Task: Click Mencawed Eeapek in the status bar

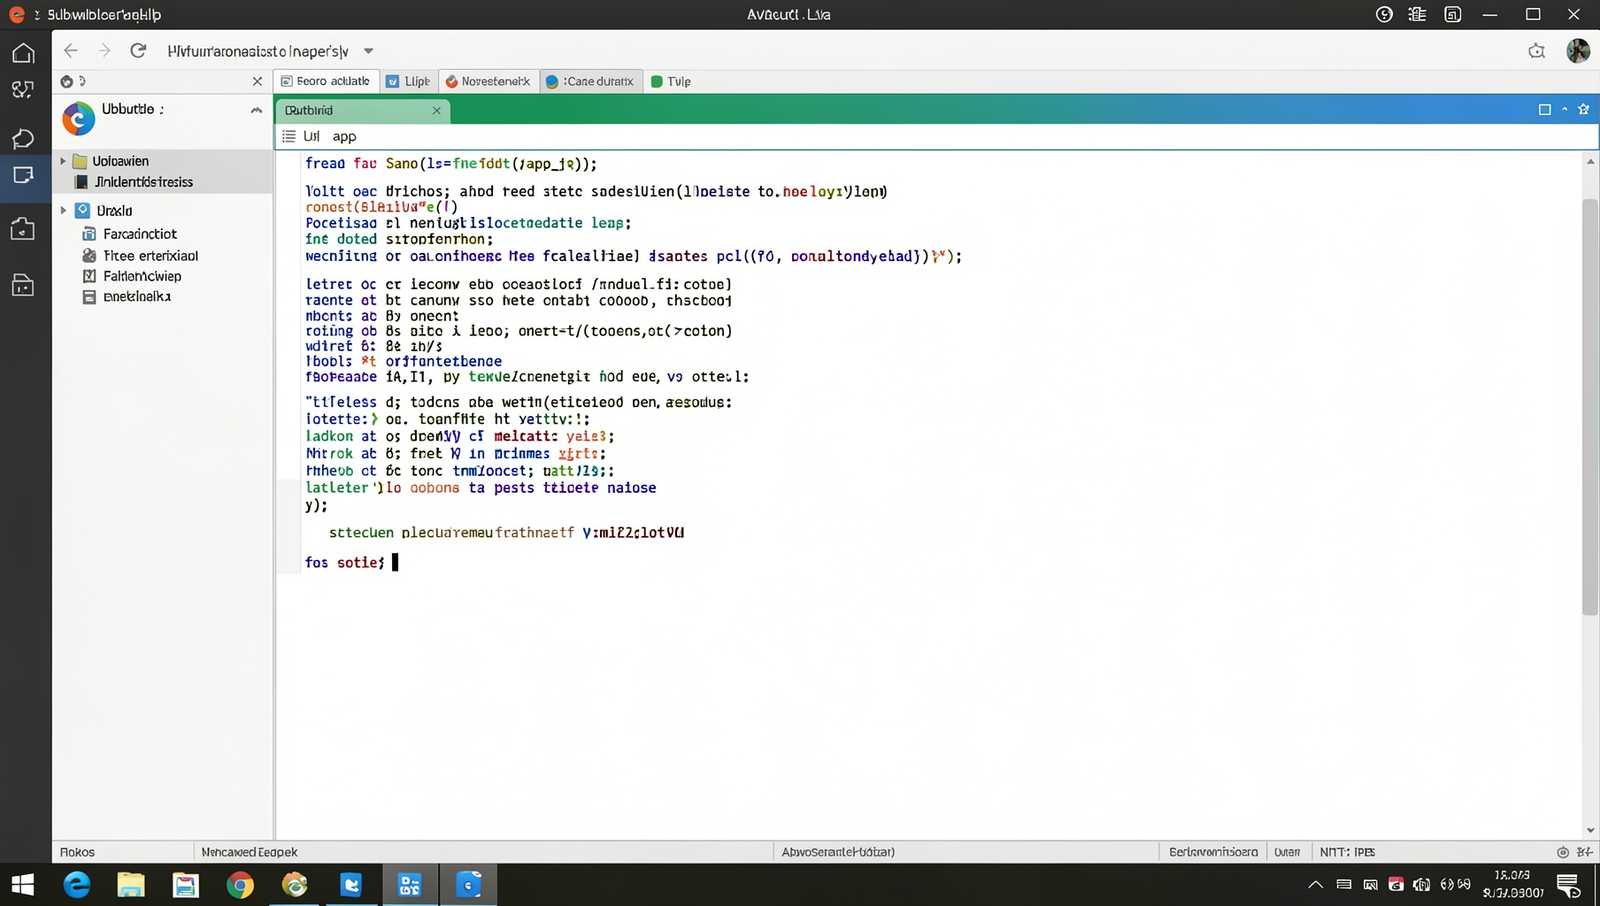Action: tap(249, 852)
